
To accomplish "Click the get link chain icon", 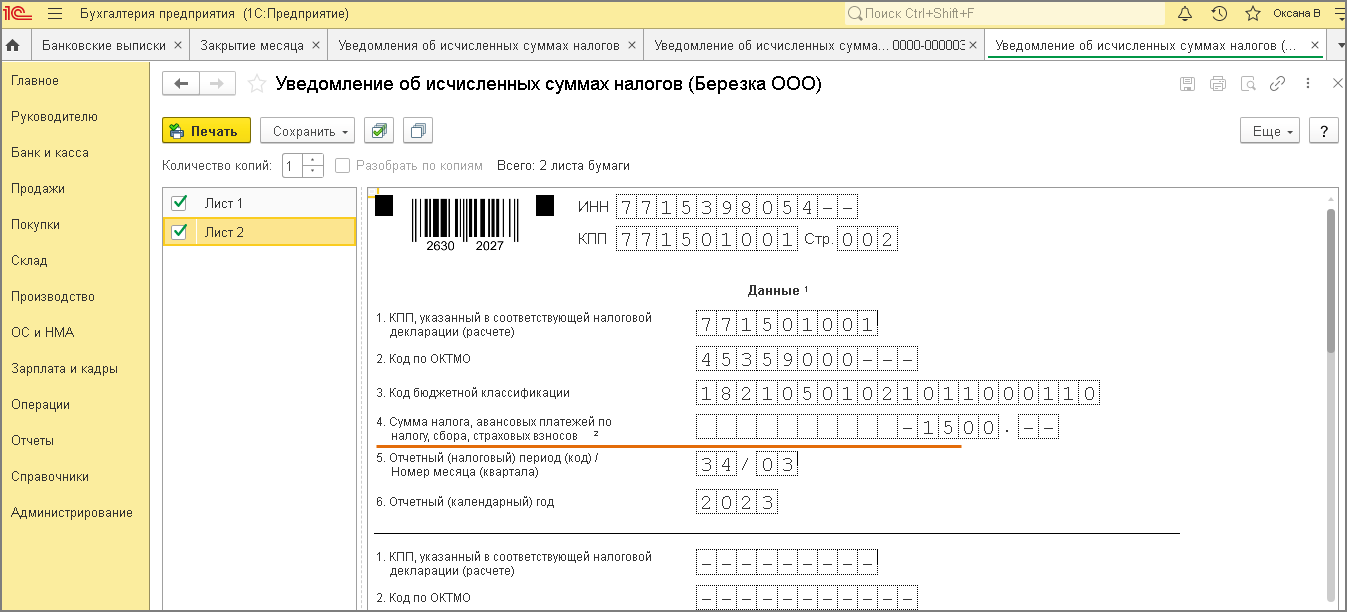I will click(1277, 84).
